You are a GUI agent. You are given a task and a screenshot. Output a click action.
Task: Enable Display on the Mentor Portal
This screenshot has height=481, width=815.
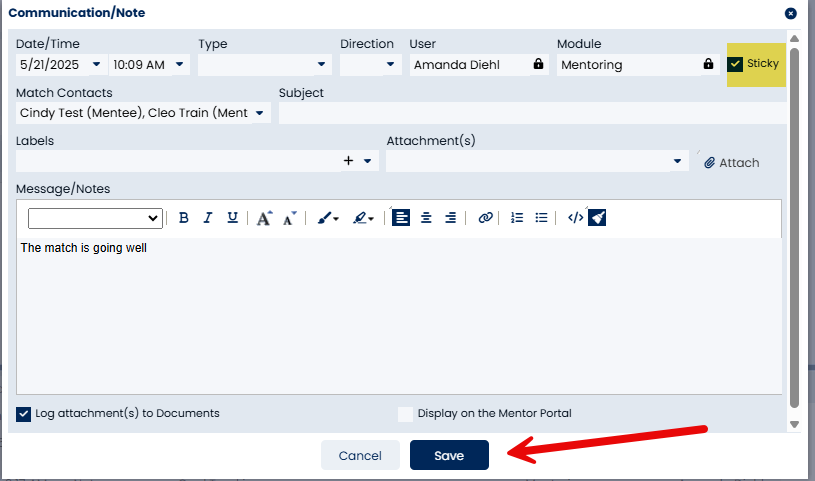(x=405, y=414)
